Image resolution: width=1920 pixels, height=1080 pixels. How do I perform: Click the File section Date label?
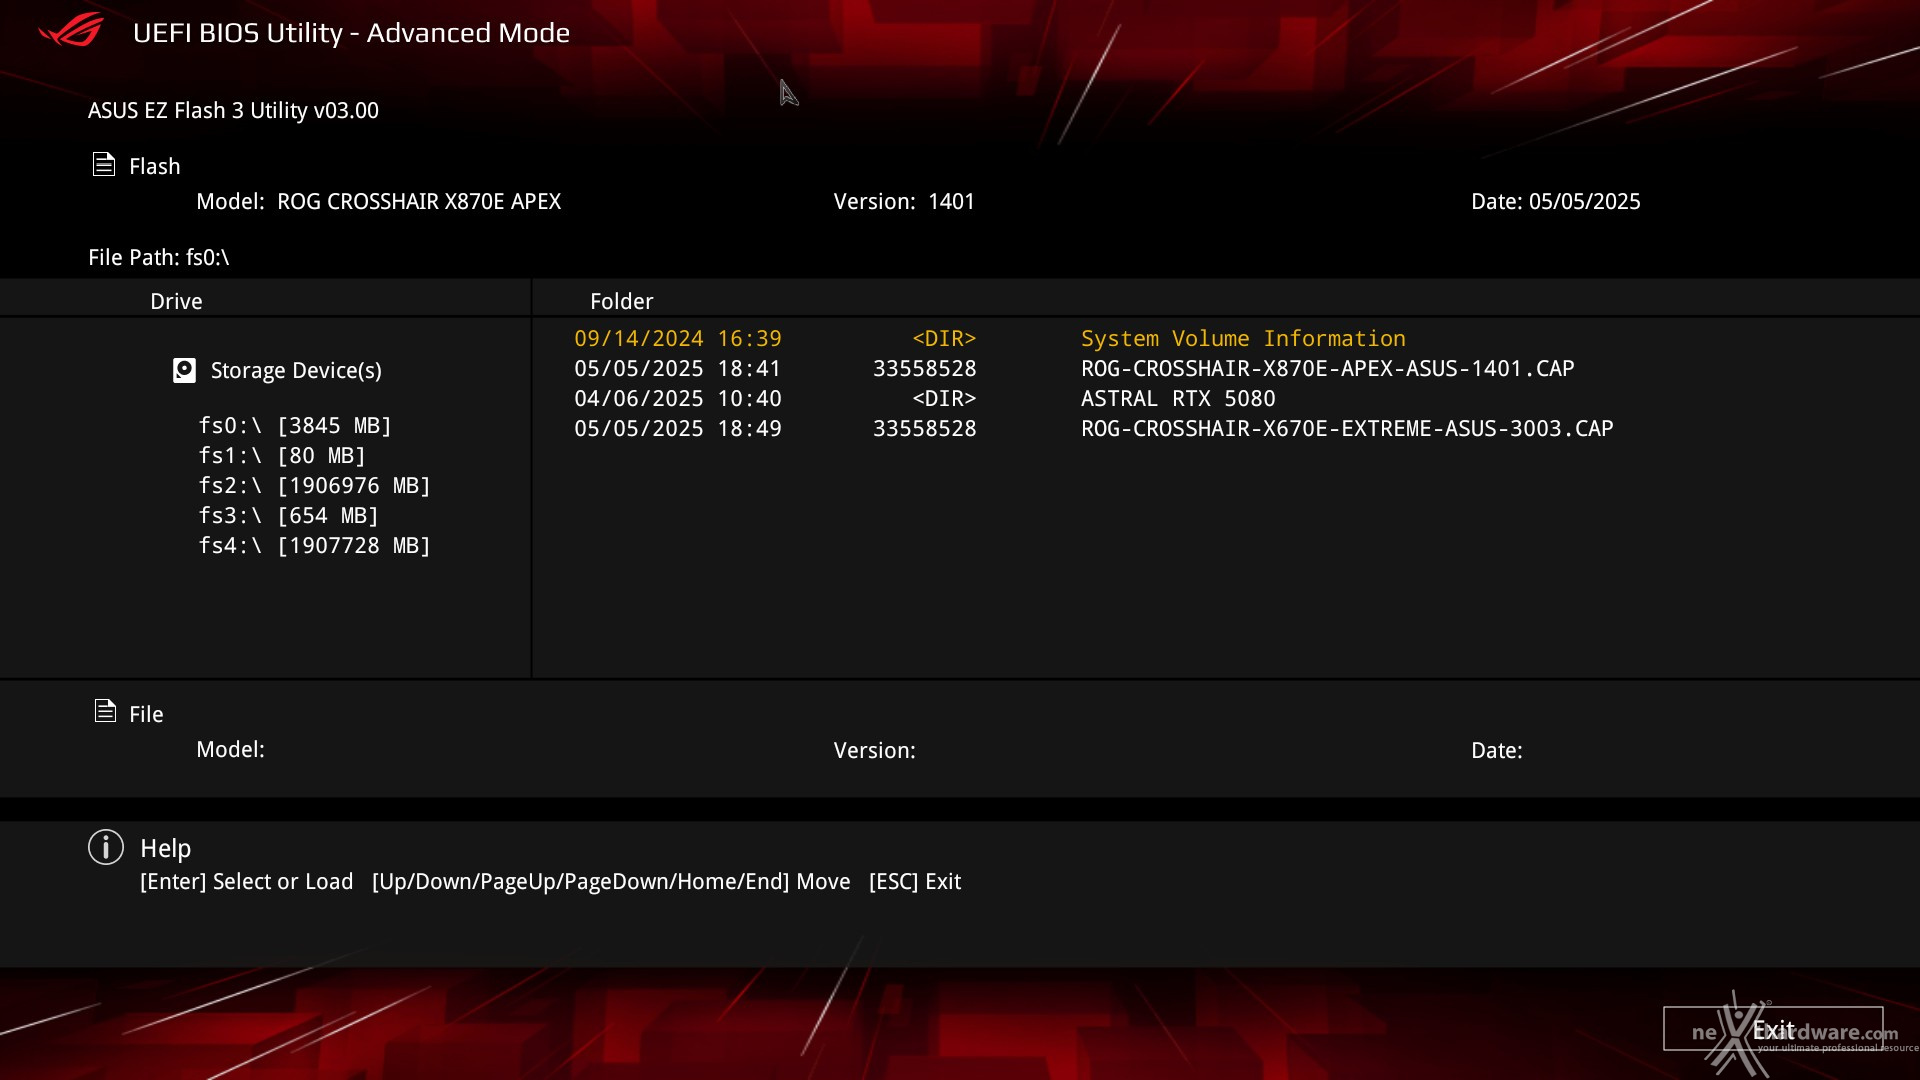[x=1497, y=750]
